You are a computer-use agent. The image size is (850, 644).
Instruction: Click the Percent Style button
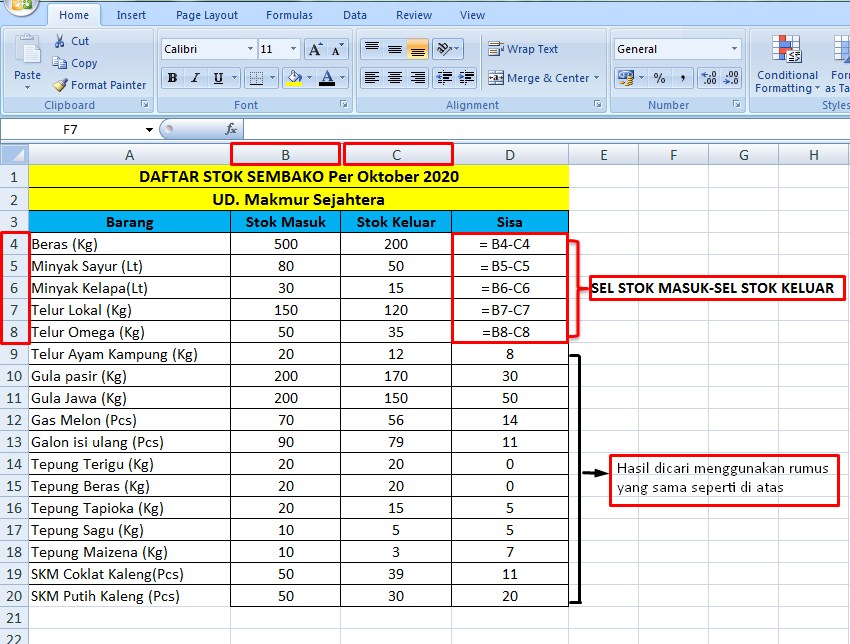(659, 78)
